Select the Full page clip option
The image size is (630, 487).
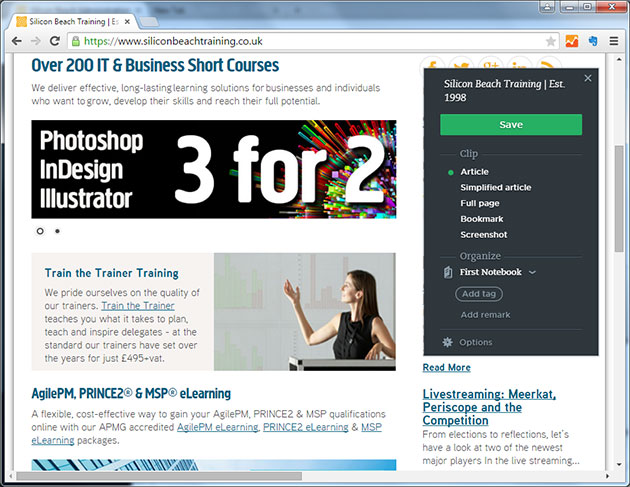(x=480, y=203)
